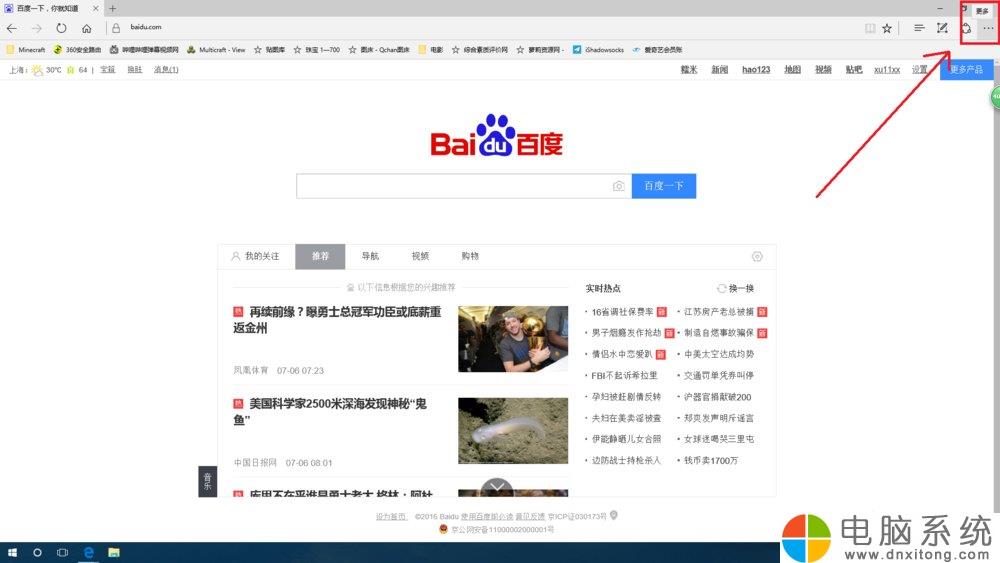
Task: Open reading view icon in address bar
Action: pyautogui.click(x=870, y=28)
